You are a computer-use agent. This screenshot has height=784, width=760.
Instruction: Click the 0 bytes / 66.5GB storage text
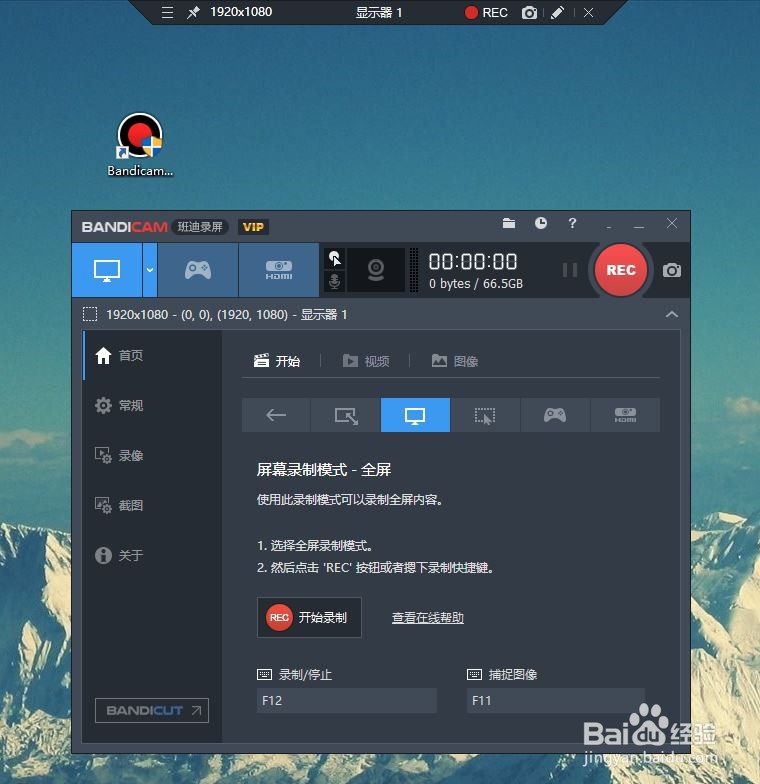(x=476, y=284)
